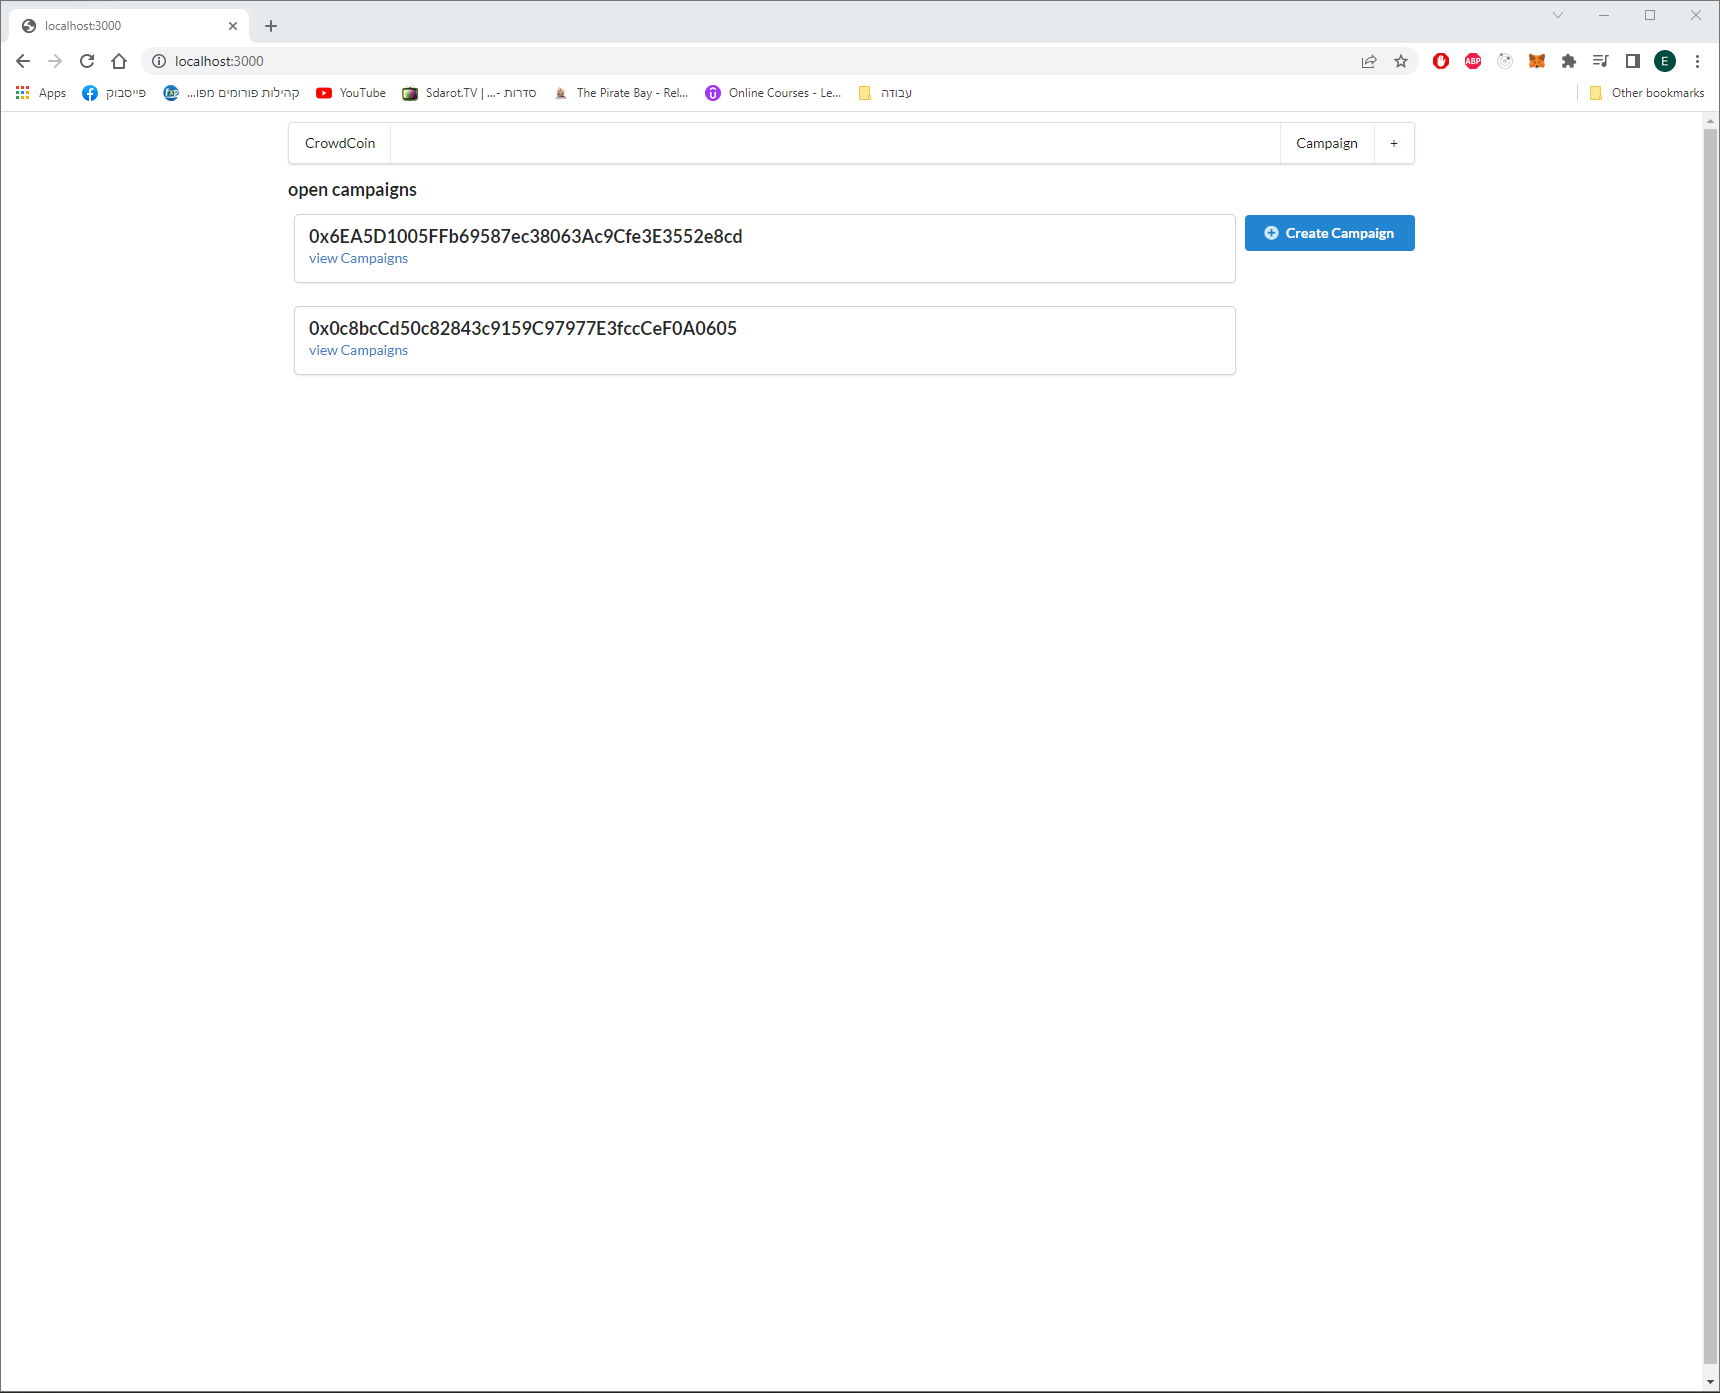Screen dimensions: 1720x1393
Task: Toggle the browser side panel
Action: 1633,61
